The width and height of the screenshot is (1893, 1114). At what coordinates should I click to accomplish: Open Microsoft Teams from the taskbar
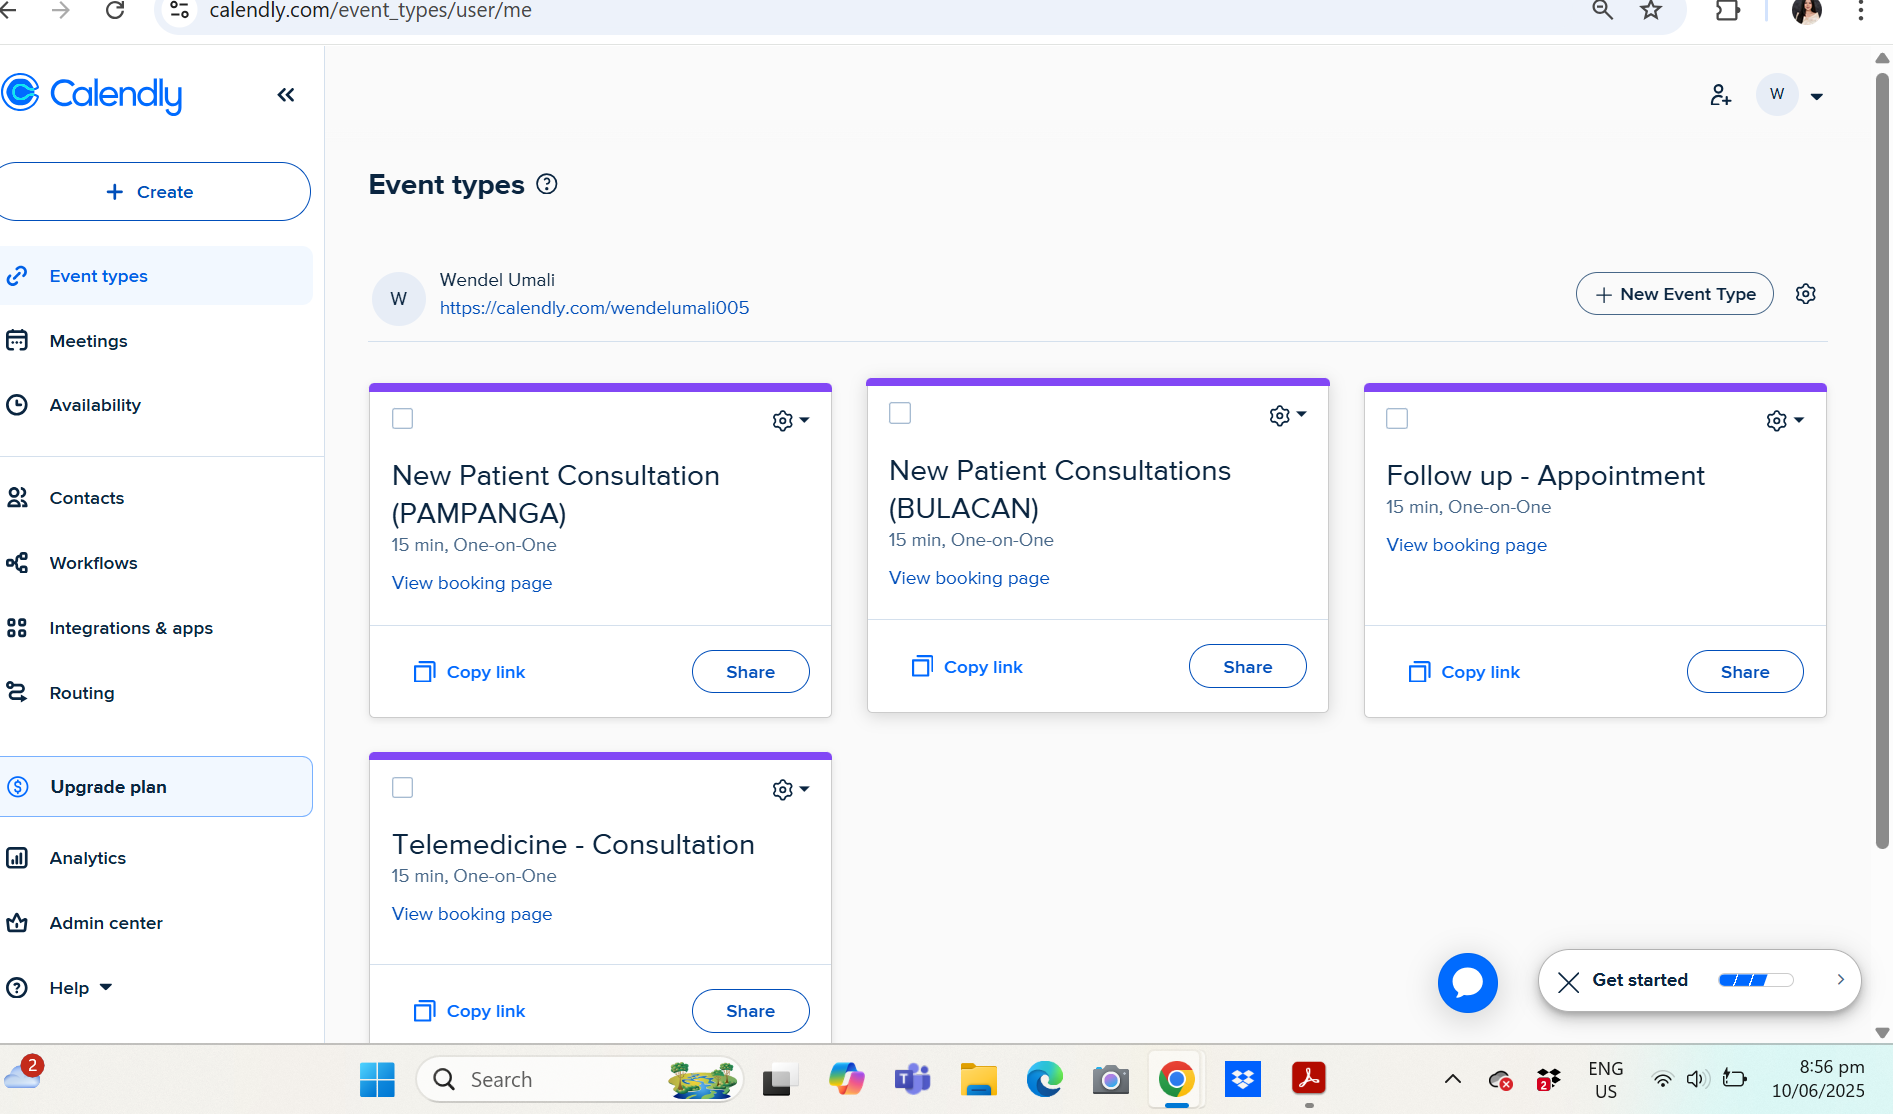pyautogui.click(x=912, y=1080)
